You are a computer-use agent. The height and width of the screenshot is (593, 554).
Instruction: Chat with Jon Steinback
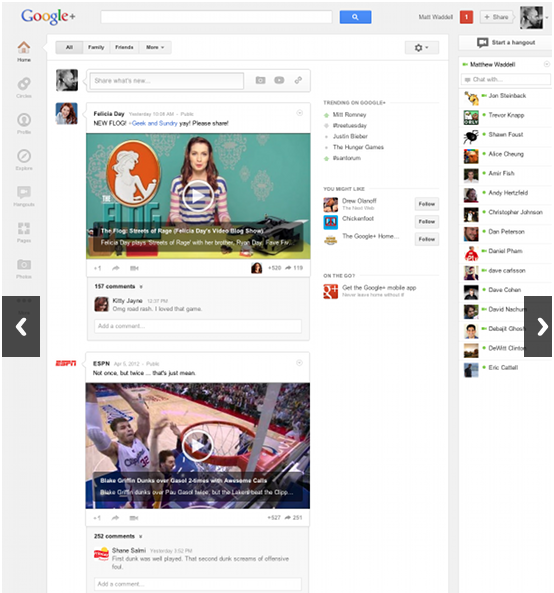[506, 98]
